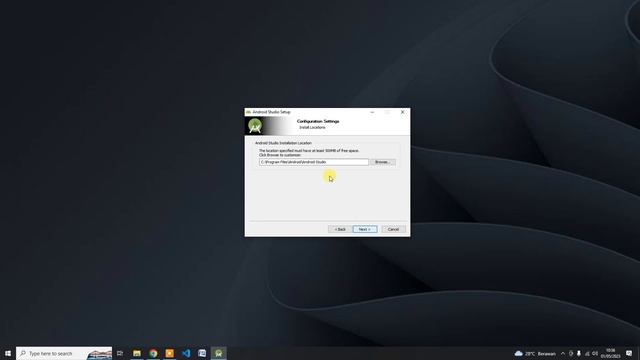Screen dimensions: 640x360
Task: Click the Android Studio Setup title icon
Action: [248, 112]
